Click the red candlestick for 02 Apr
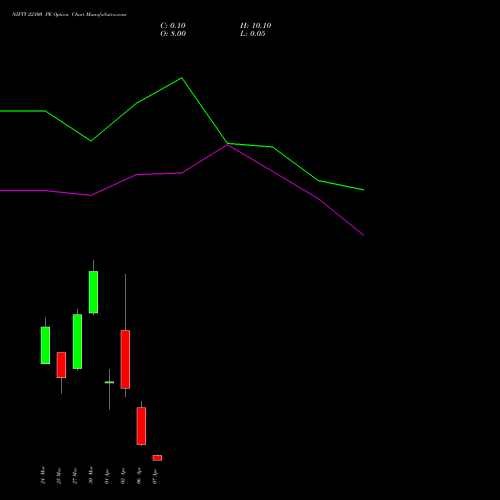500x500 pixels. [x=125, y=359]
